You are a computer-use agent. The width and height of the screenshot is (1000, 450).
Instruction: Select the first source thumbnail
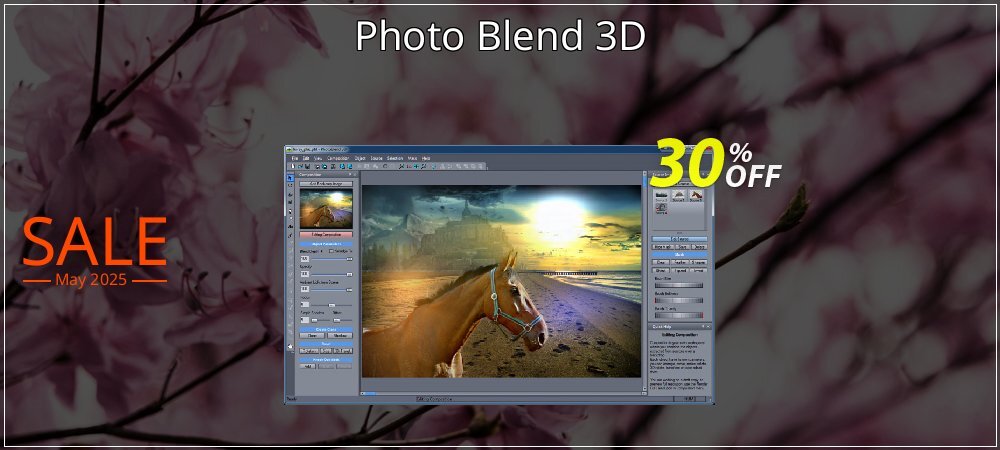tap(661, 194)
